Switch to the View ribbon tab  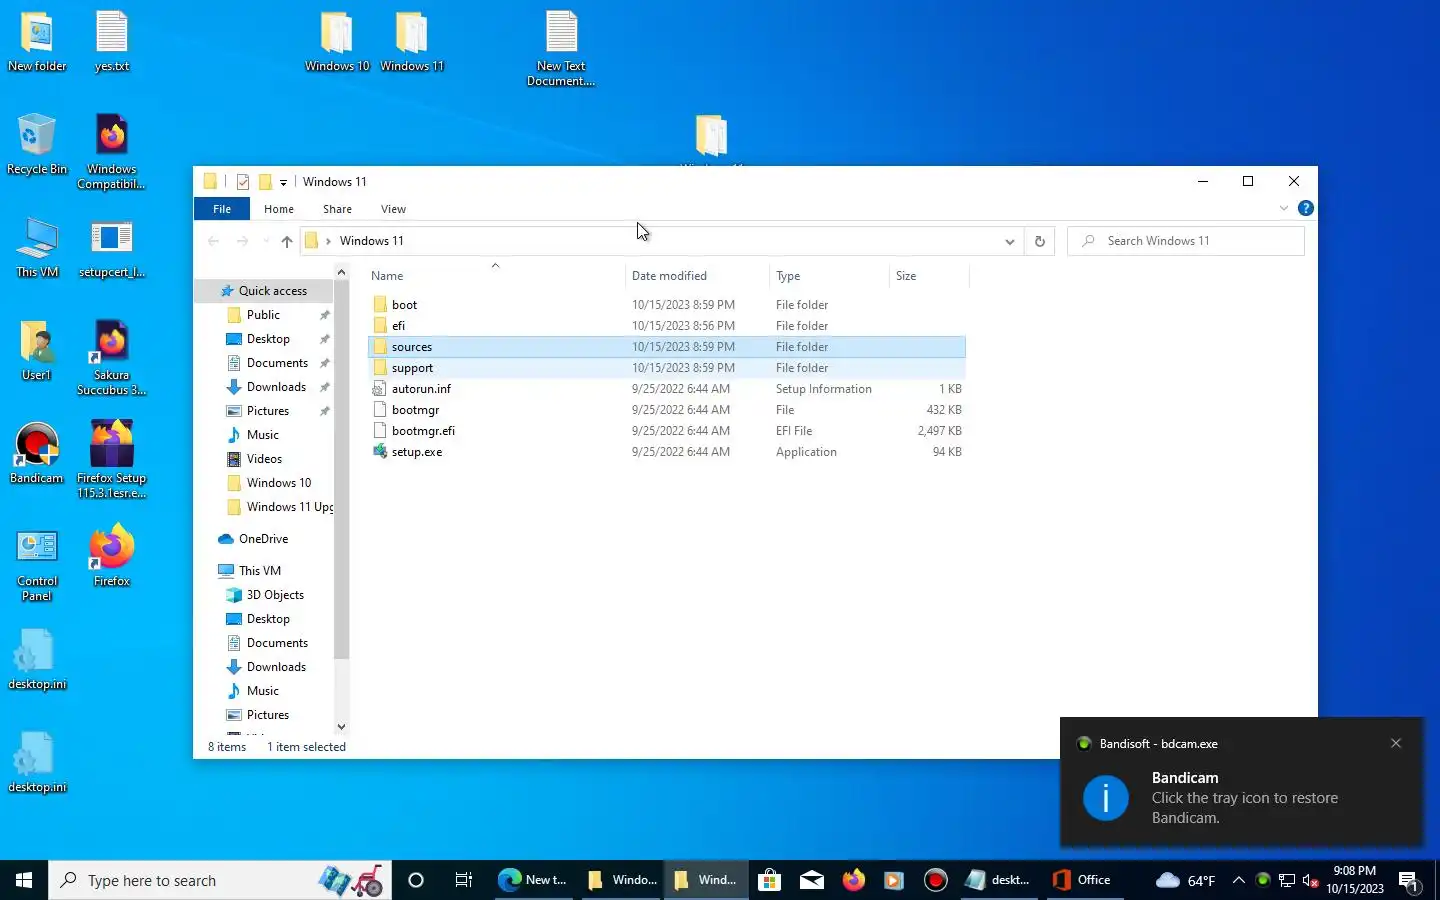tap(393, 209)
